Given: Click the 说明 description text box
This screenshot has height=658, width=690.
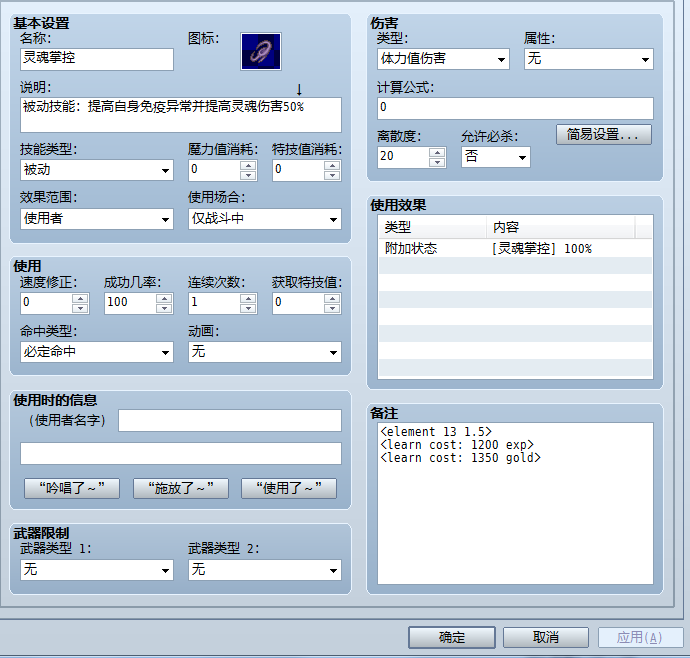Looking at the screenshot, I should click(181, 115).
